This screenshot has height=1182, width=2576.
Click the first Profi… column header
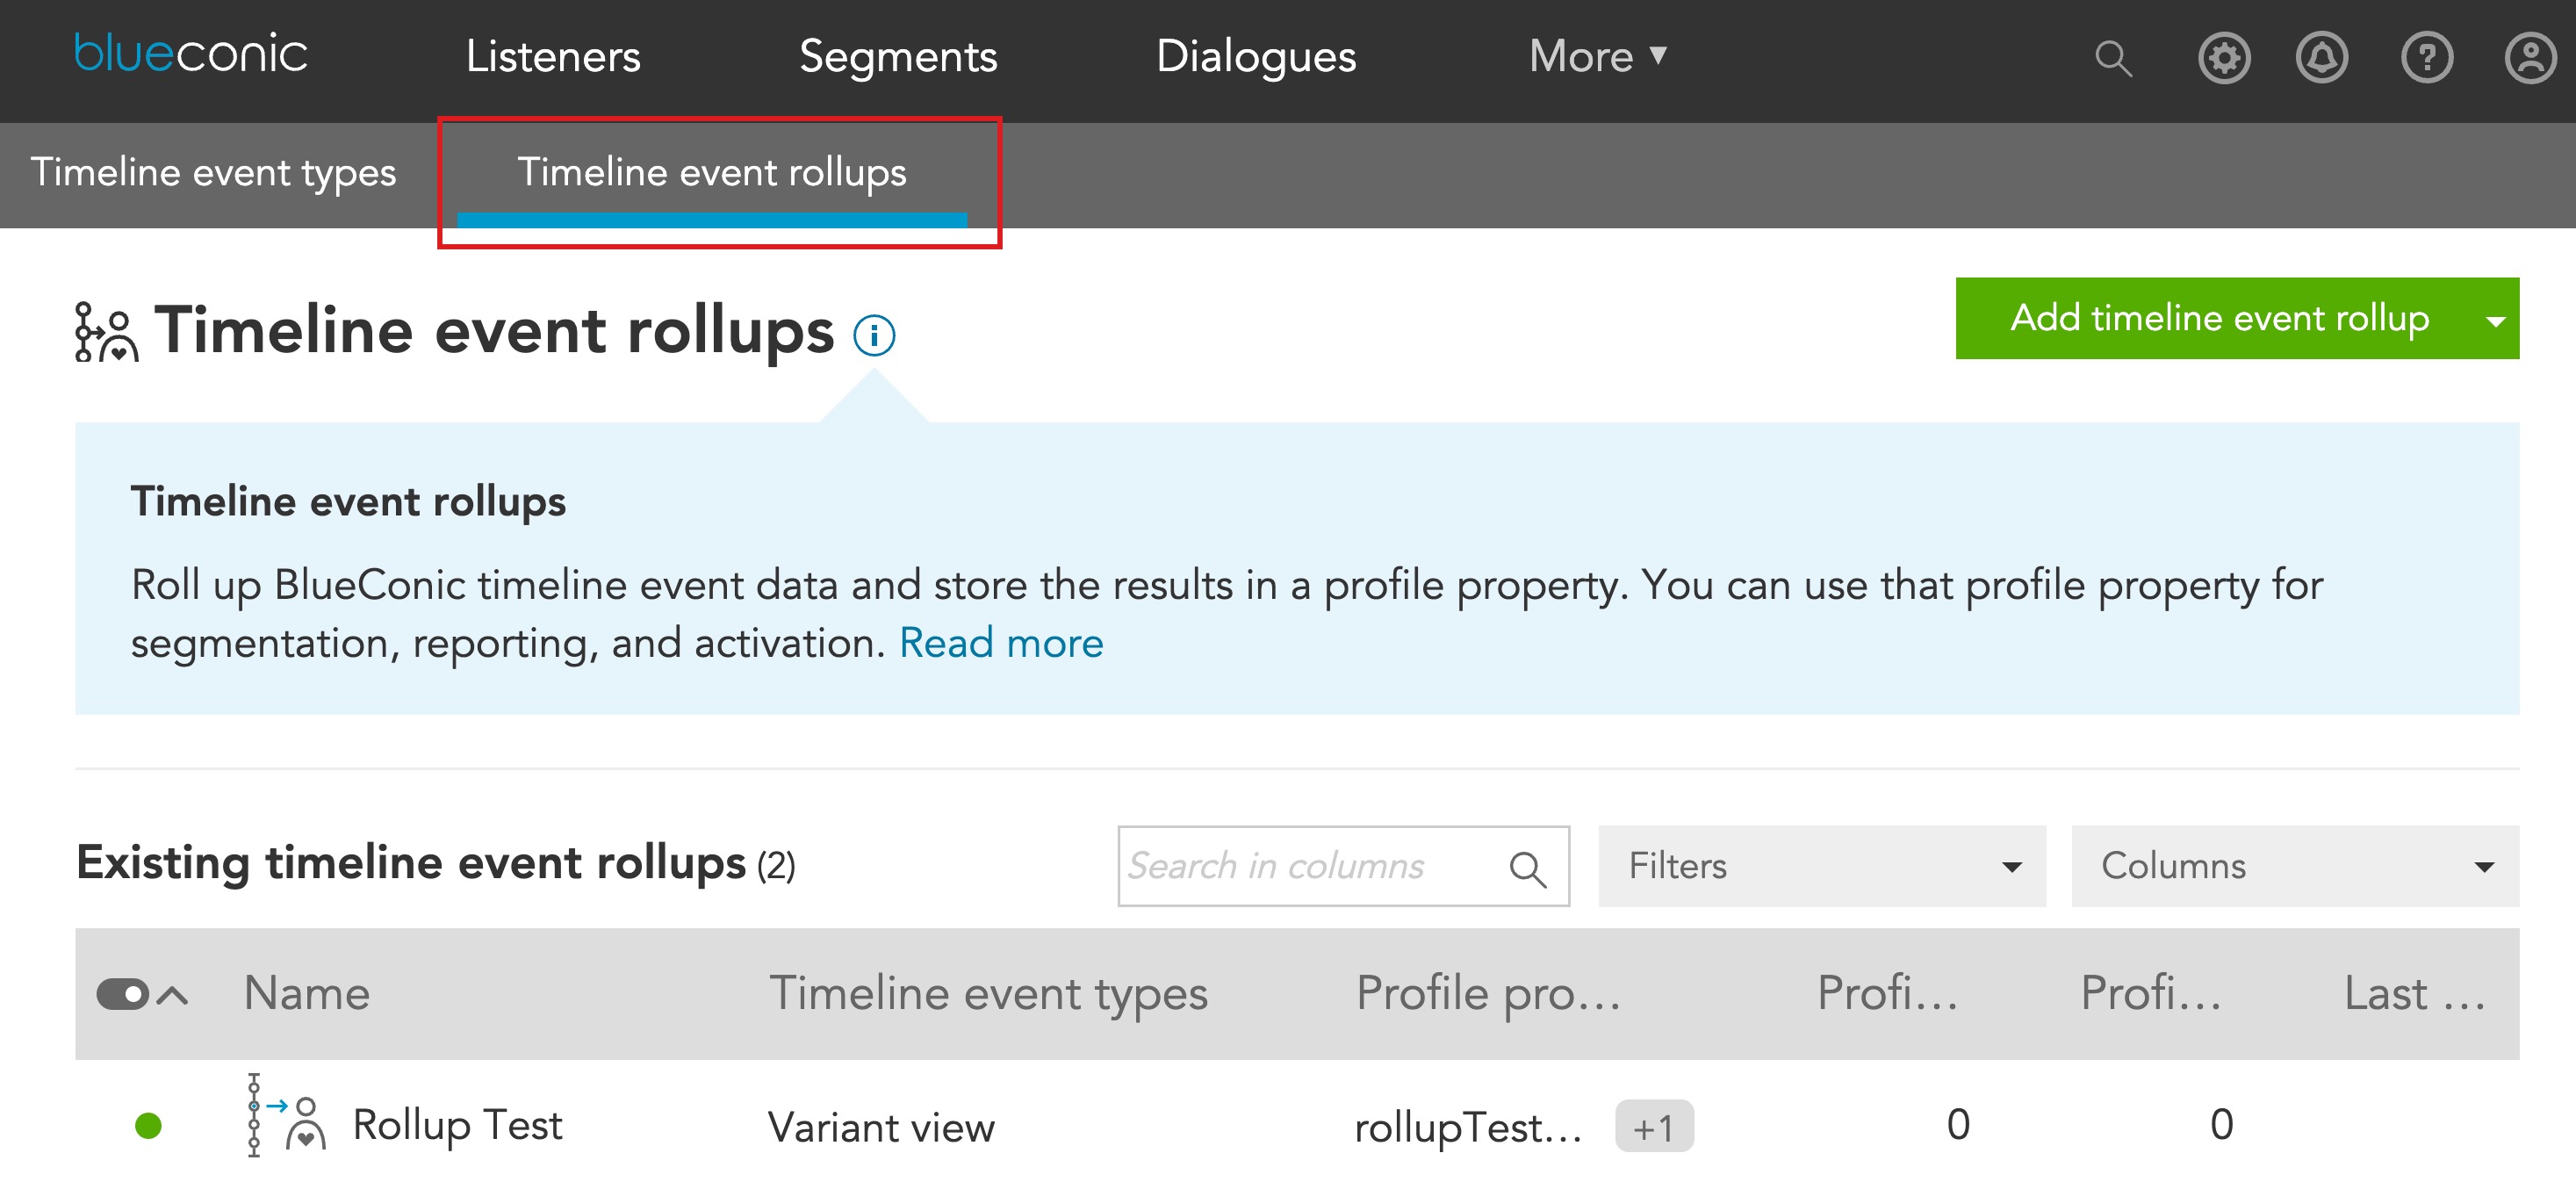click(x=1887, y=993)
